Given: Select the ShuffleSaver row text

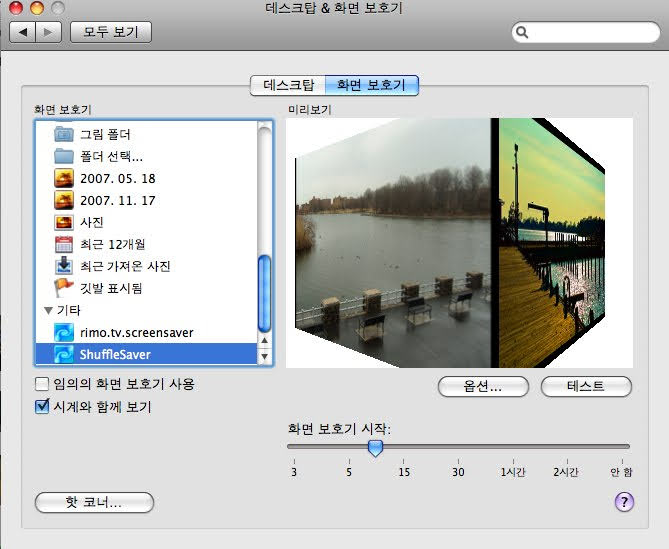Looking at the screenshot, I should pos(115,354).
